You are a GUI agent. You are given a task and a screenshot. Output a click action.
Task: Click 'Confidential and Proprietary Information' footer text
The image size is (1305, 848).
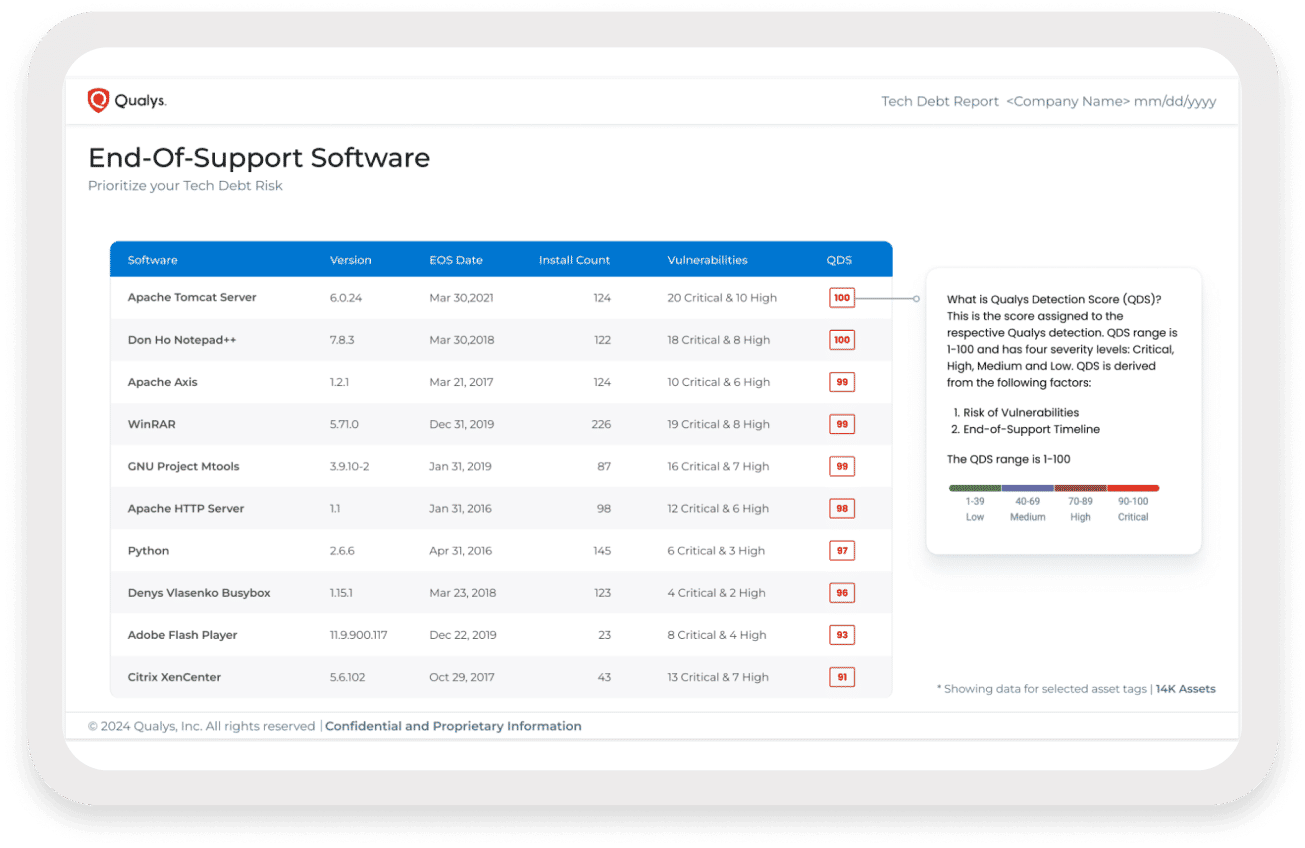coord(453,727)
